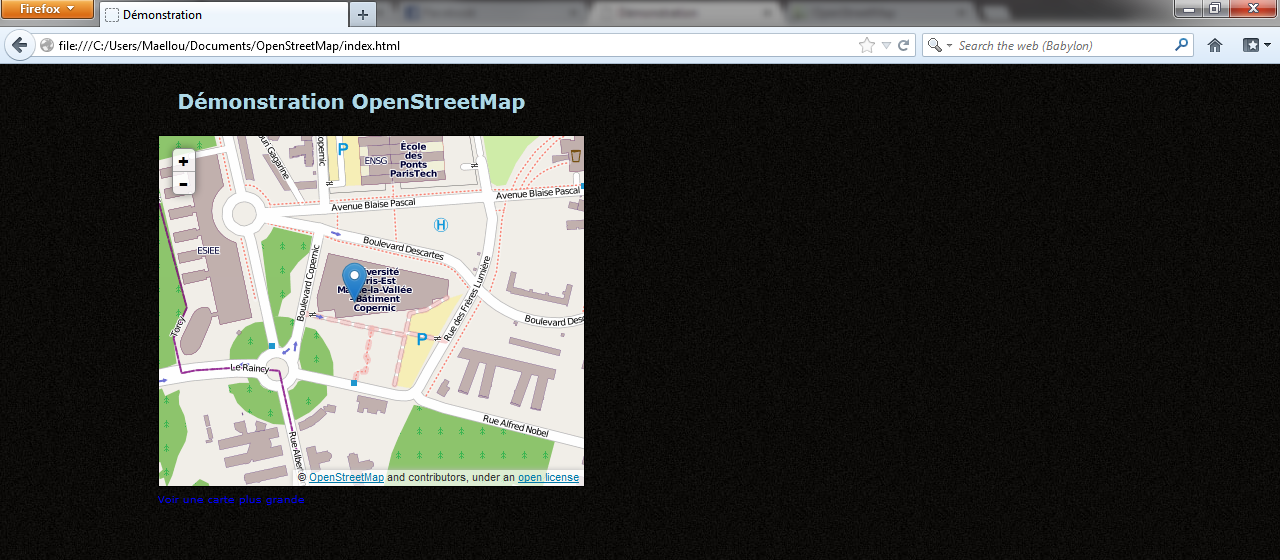Viewport: 1280px width, 560px height.
Task: Reload the current page
Action: coord(903,45)
